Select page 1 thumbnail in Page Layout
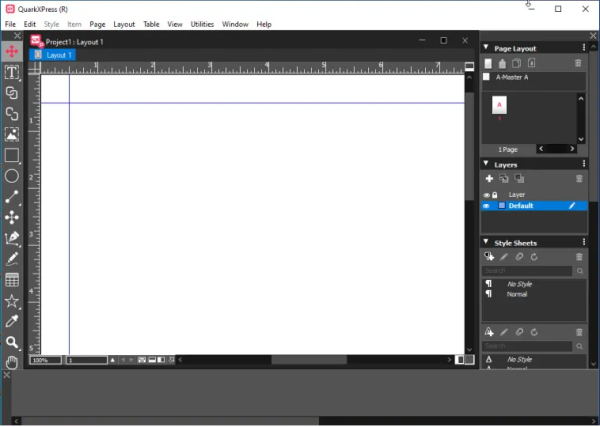This screenshot has height=427, width=600. coord(499,105)
